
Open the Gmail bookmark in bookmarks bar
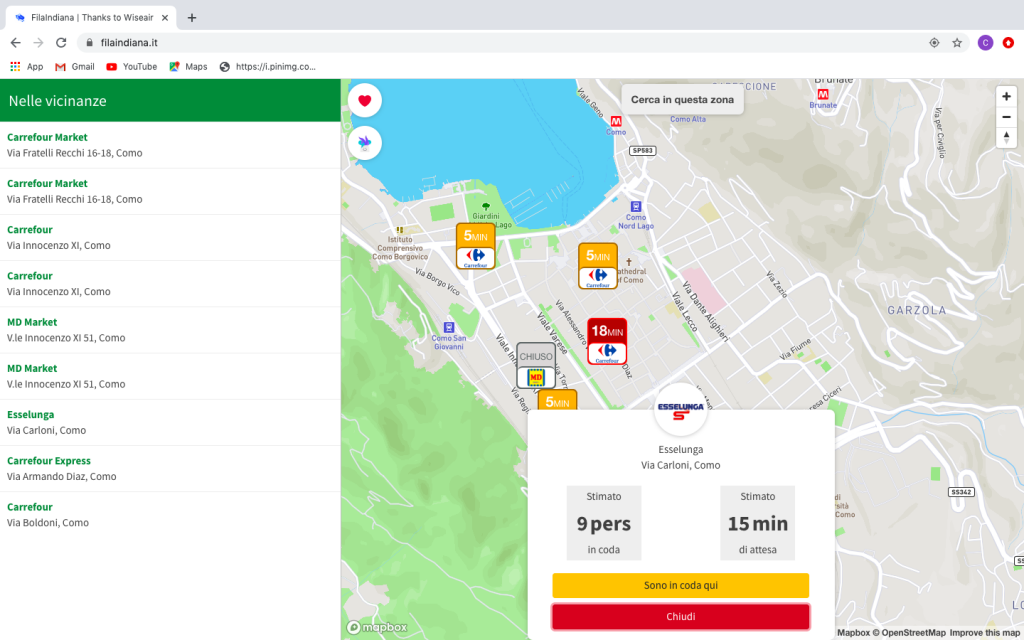click(74, 67)
